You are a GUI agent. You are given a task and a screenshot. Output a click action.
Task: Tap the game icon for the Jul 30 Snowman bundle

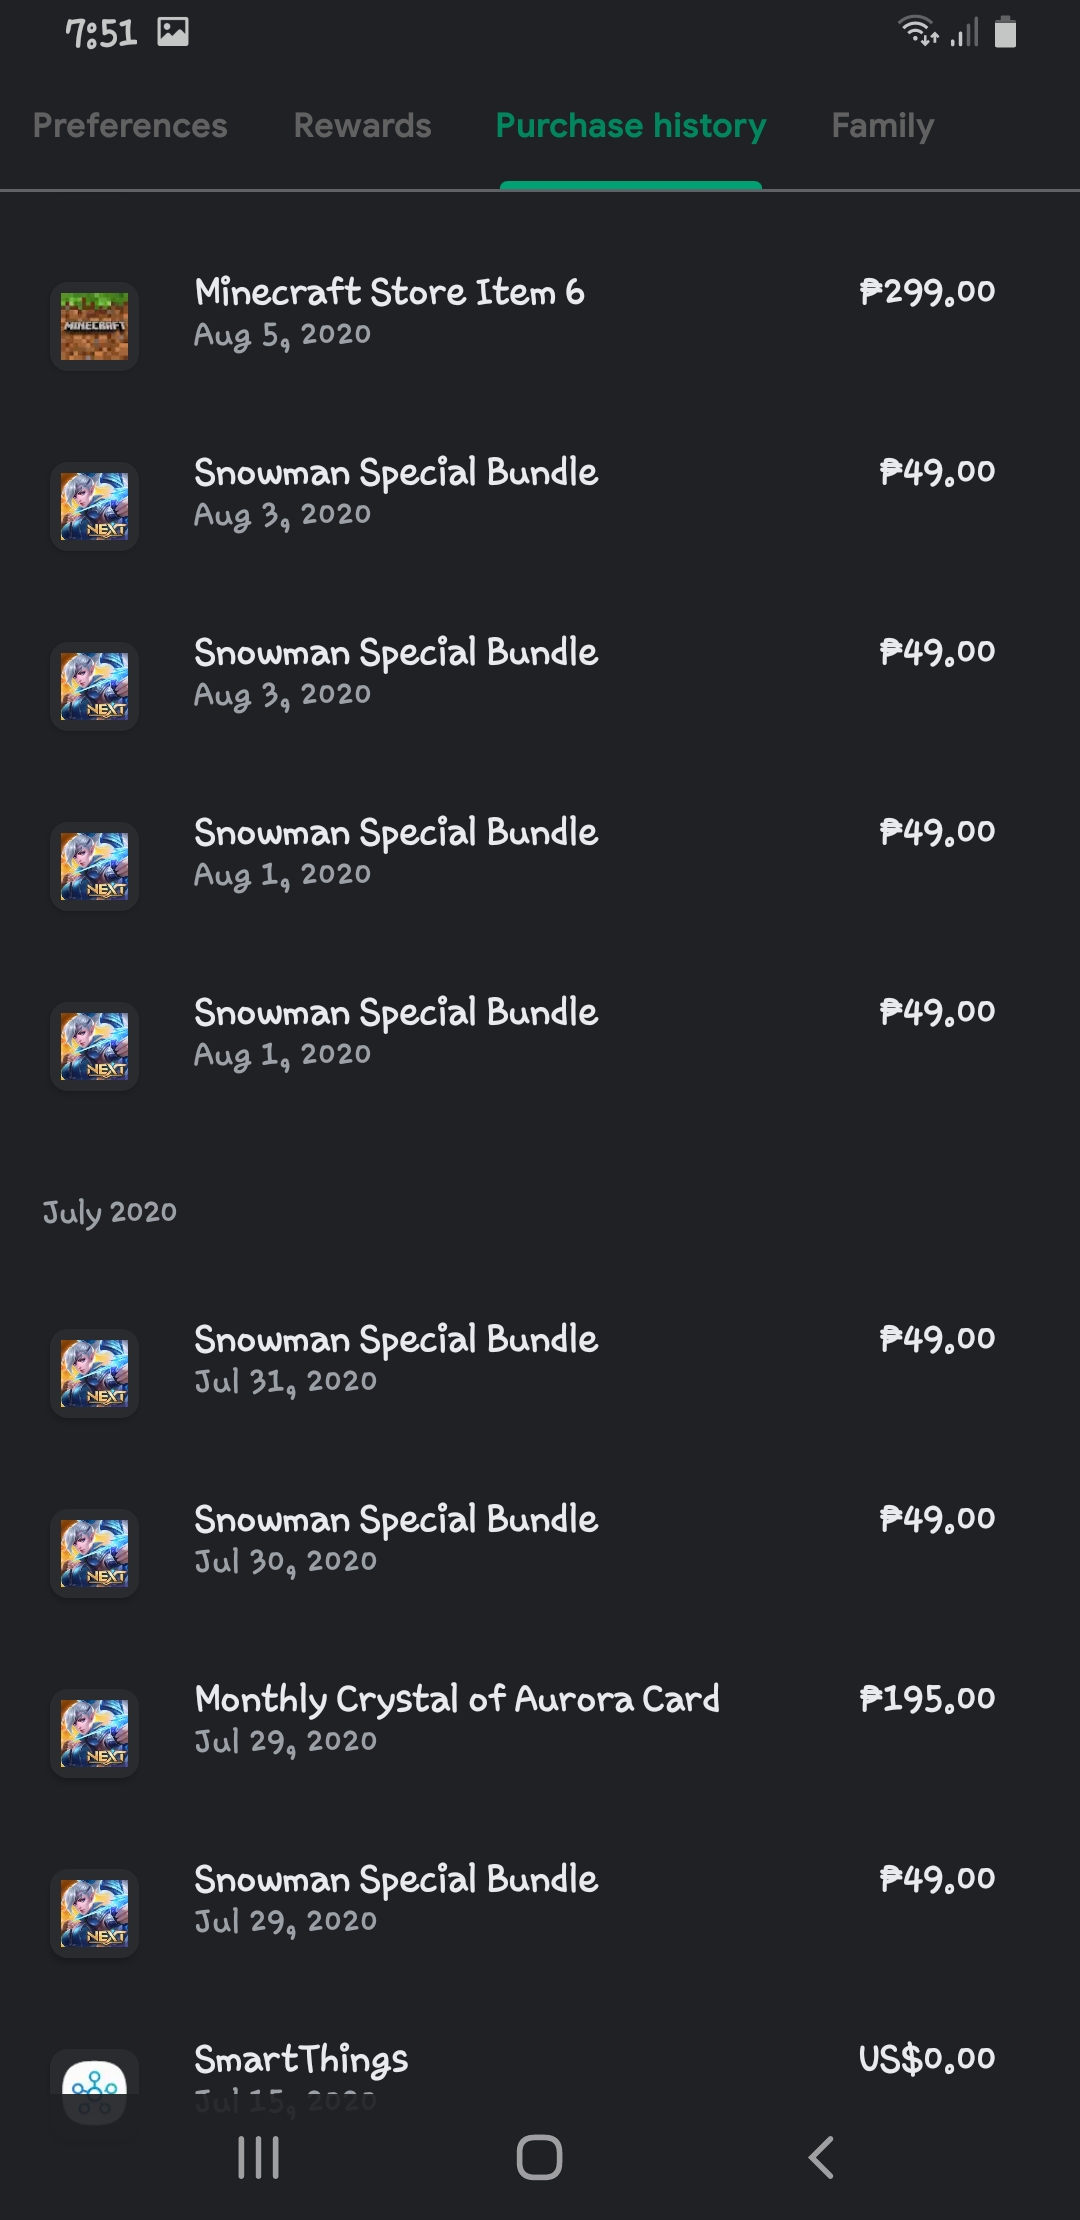coord(94,1553)
